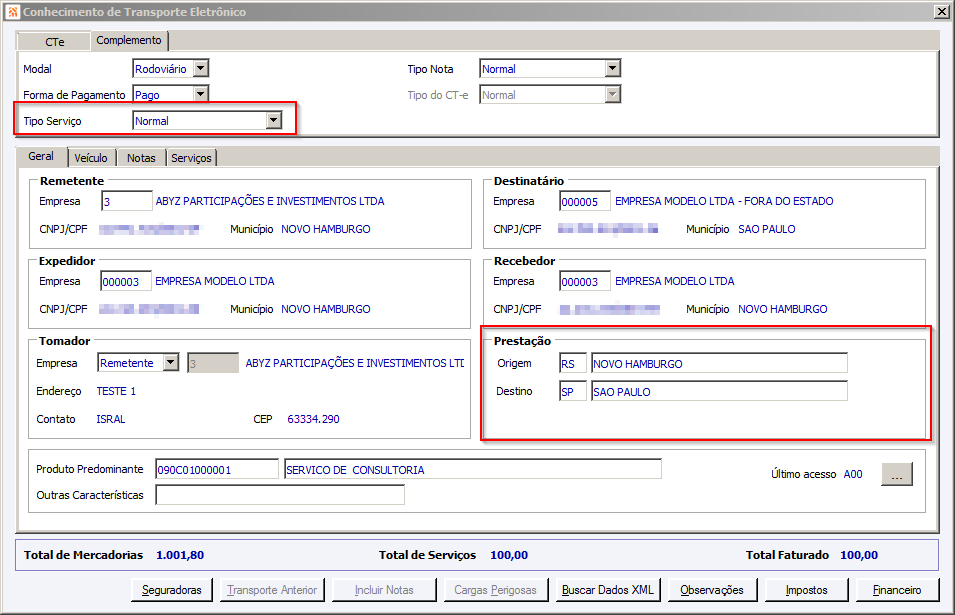Click NOVO HAMBURGO Município in Recebedor
955x615 pixels.
(x=783, y=309)
